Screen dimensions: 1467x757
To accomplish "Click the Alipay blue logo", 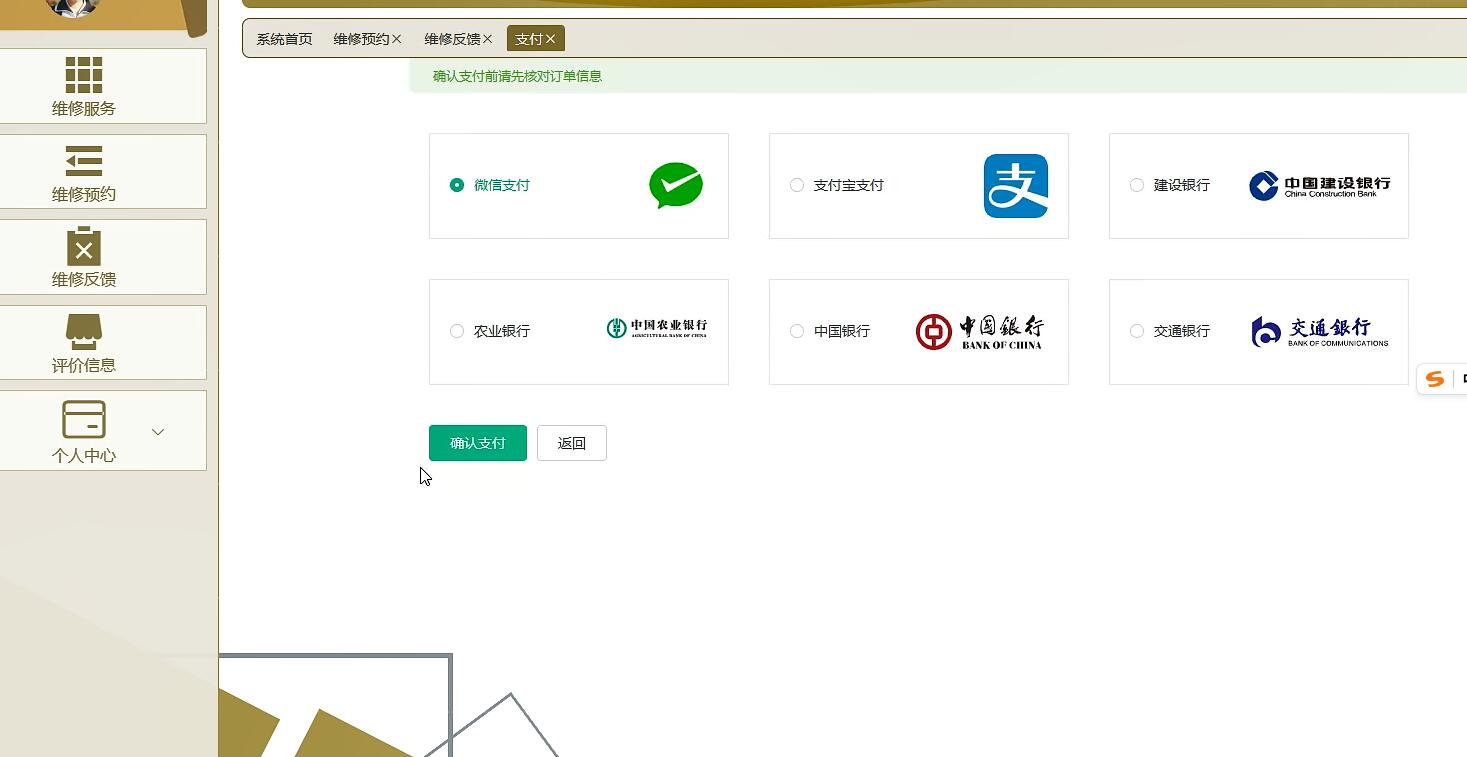I will coord(1016,186).
